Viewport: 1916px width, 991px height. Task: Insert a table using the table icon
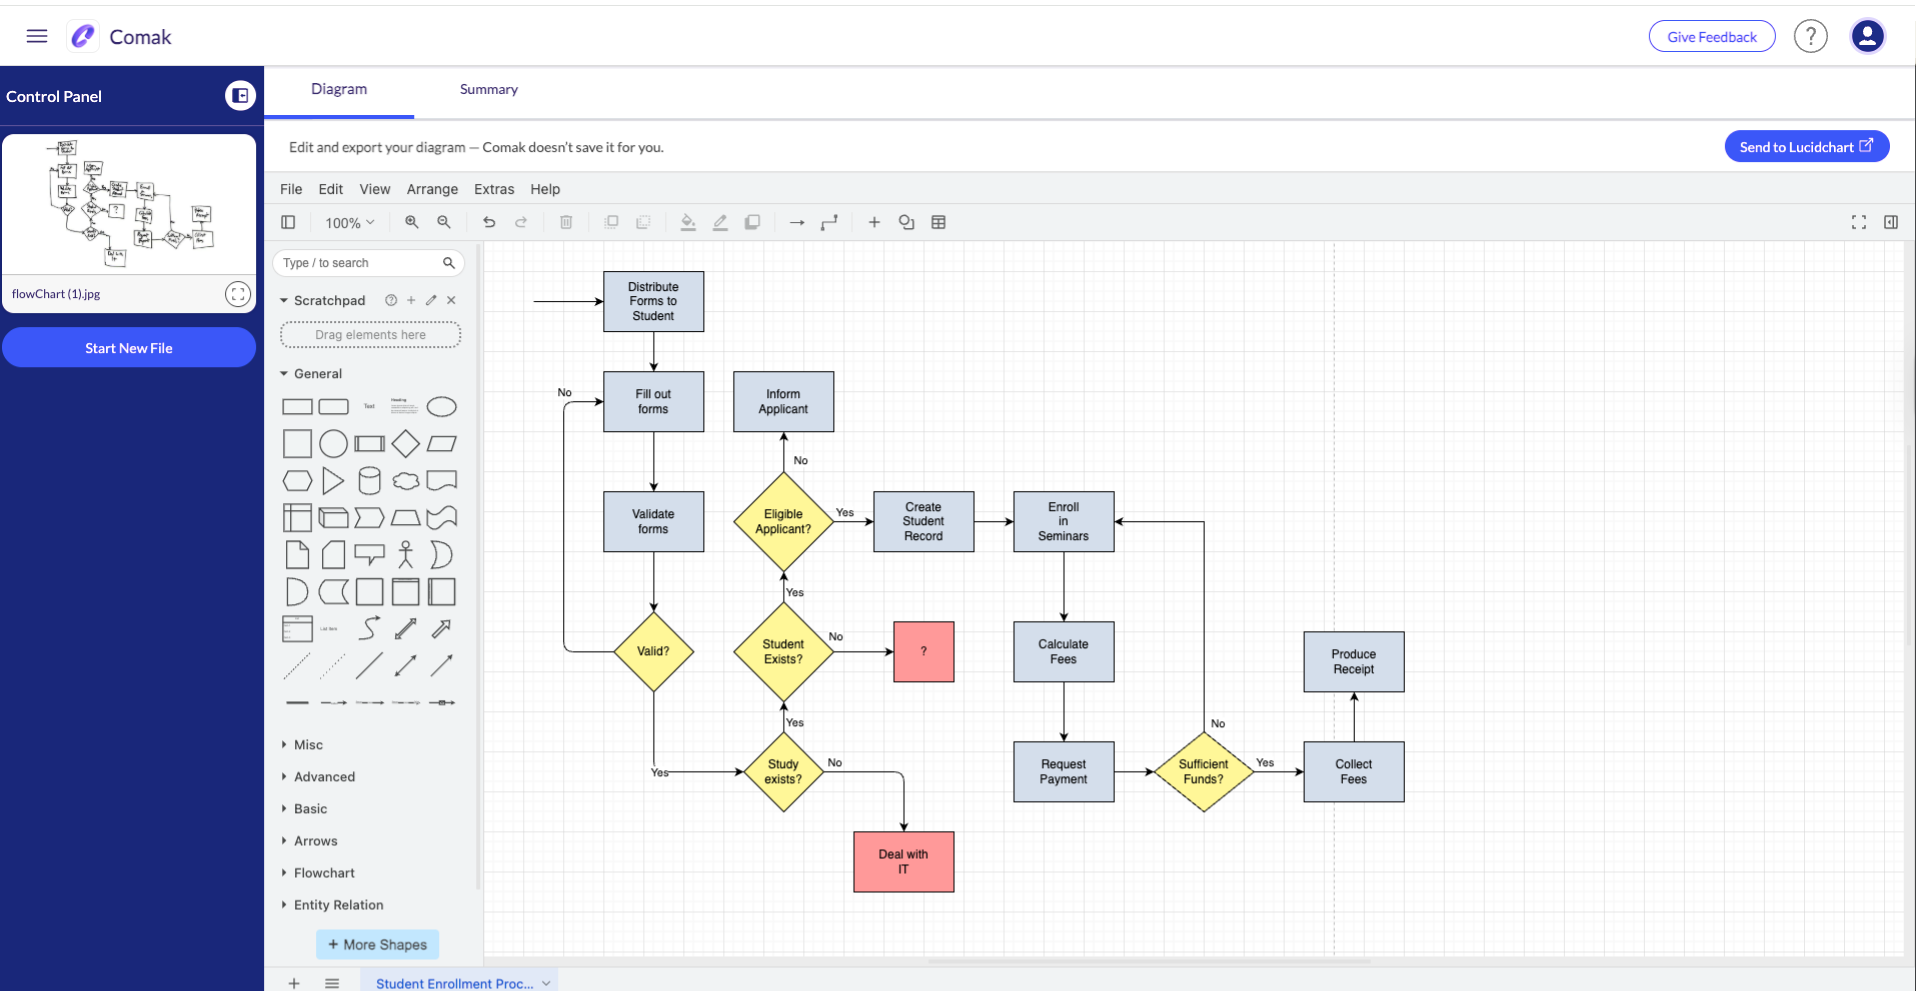[x=938, y=222]
